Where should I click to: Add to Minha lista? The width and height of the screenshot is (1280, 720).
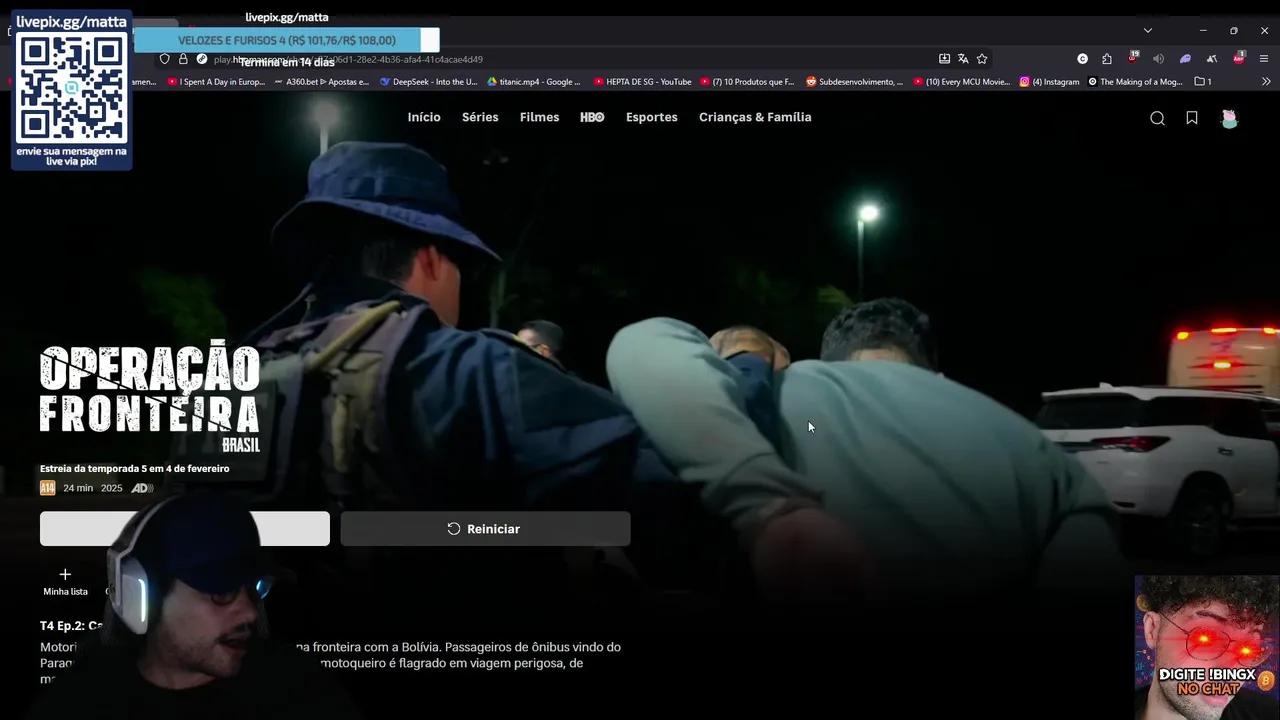[65, 581]
